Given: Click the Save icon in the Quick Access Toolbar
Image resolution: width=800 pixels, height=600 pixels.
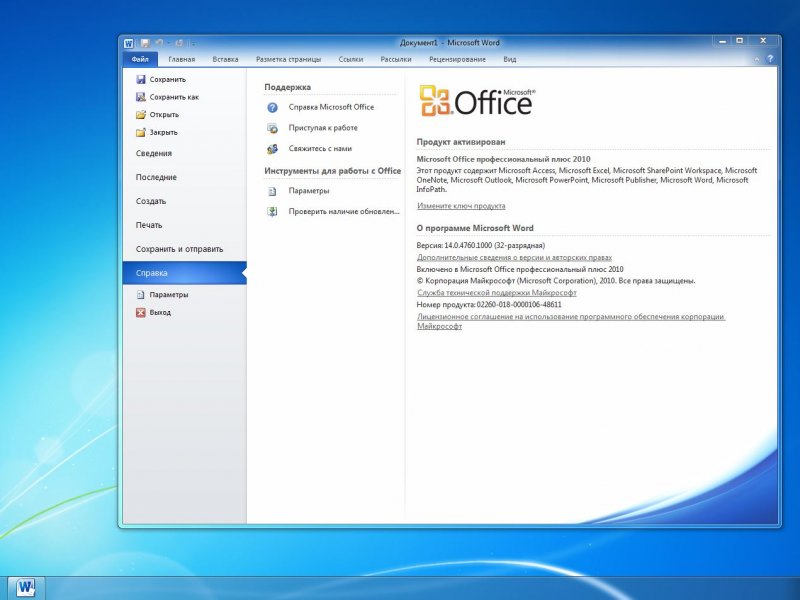Looking at the screenshot, I should (145, 43).
